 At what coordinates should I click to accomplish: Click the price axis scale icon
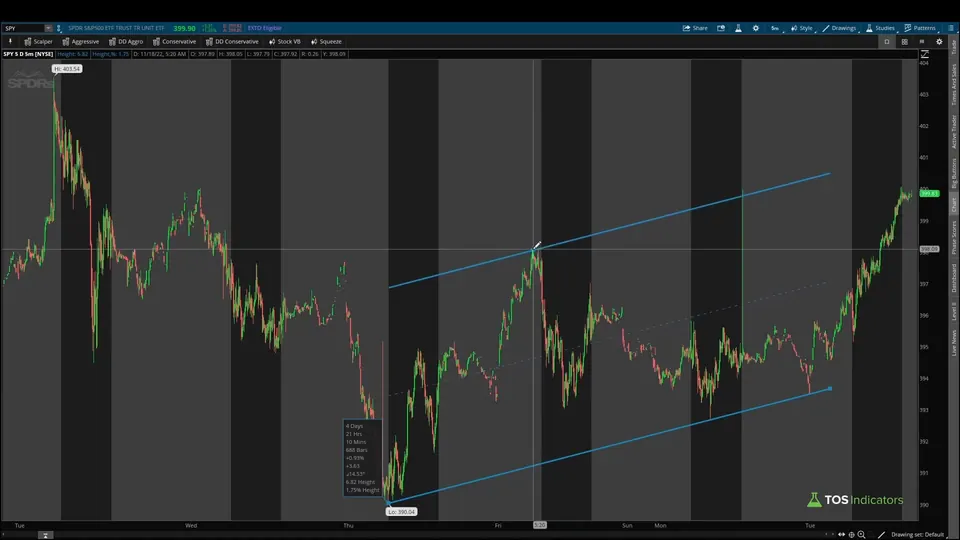pos(924,54)
